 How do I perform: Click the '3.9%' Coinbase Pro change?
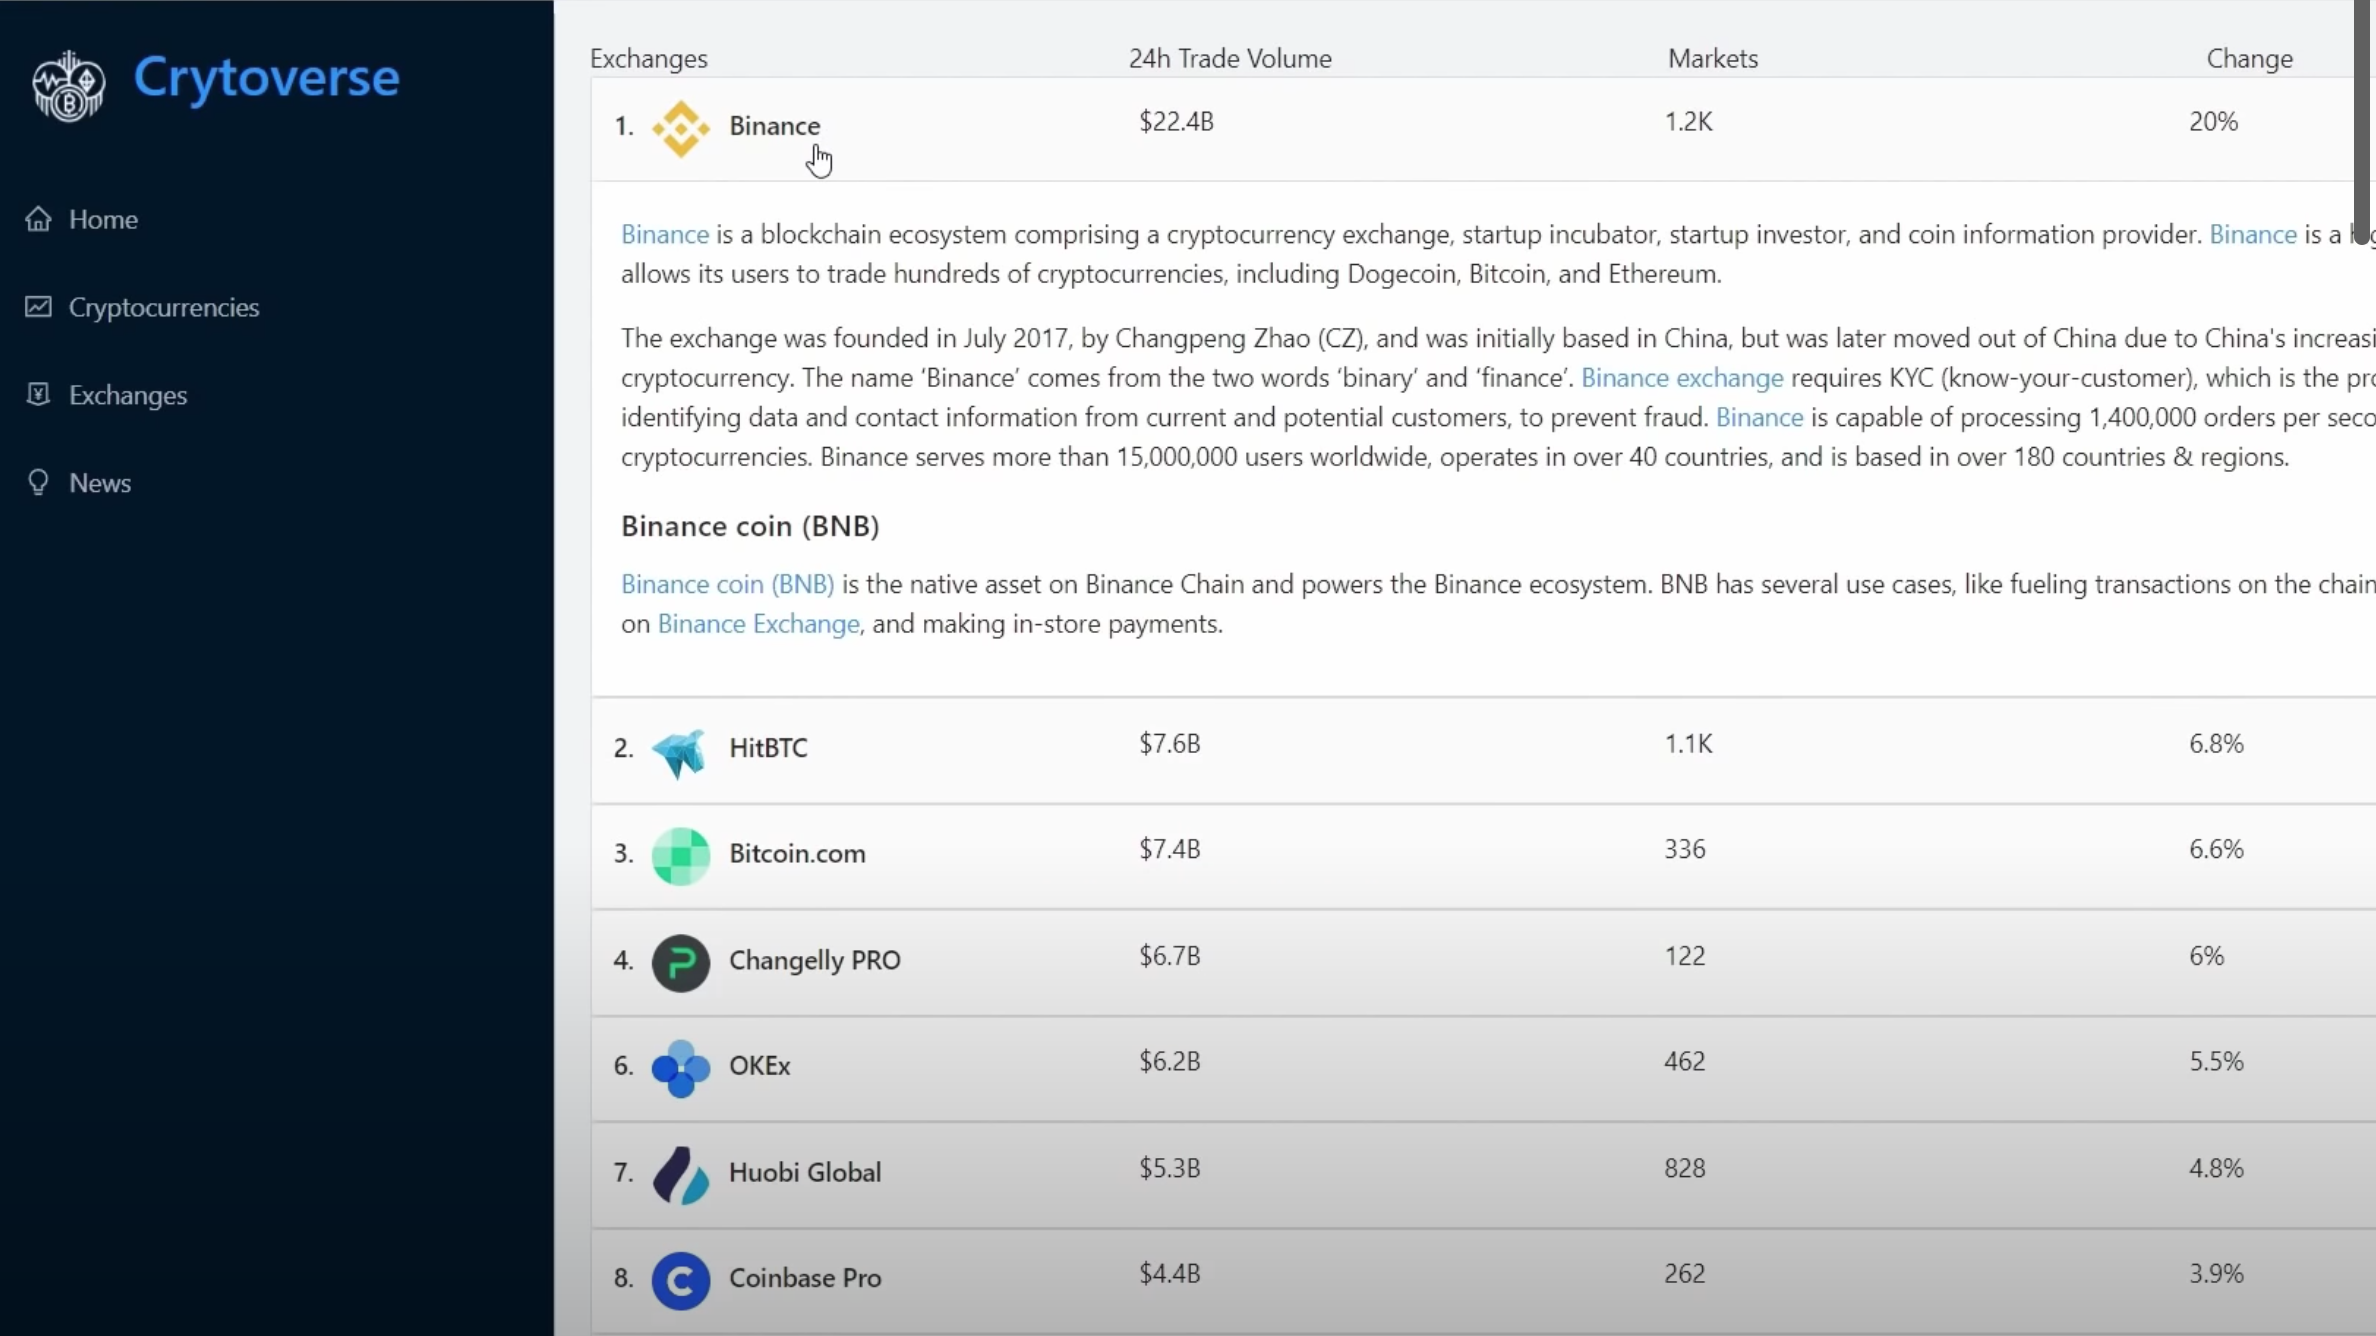click(2216, 1274)
